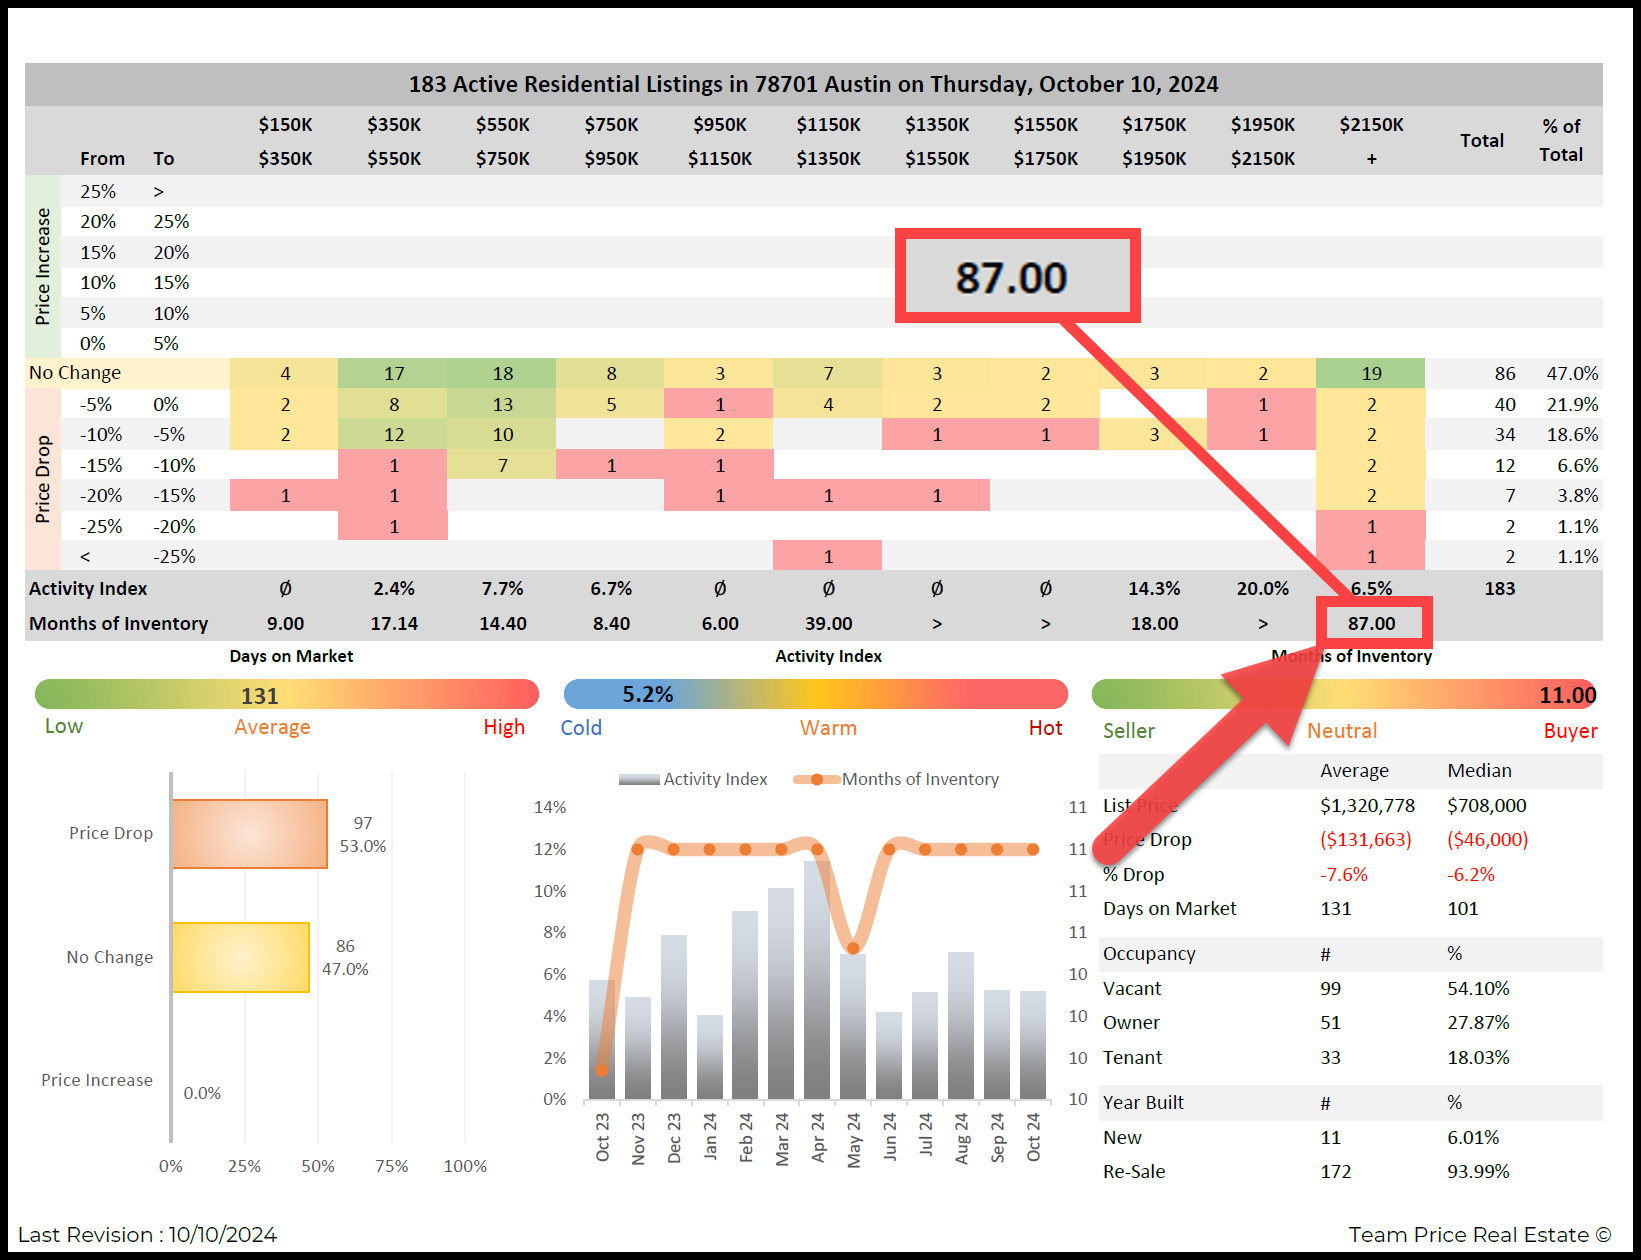This screenshot has height=1260, width=1641.
Task: Click the report title for 78701 Austin listings
Action: point(813,84)
